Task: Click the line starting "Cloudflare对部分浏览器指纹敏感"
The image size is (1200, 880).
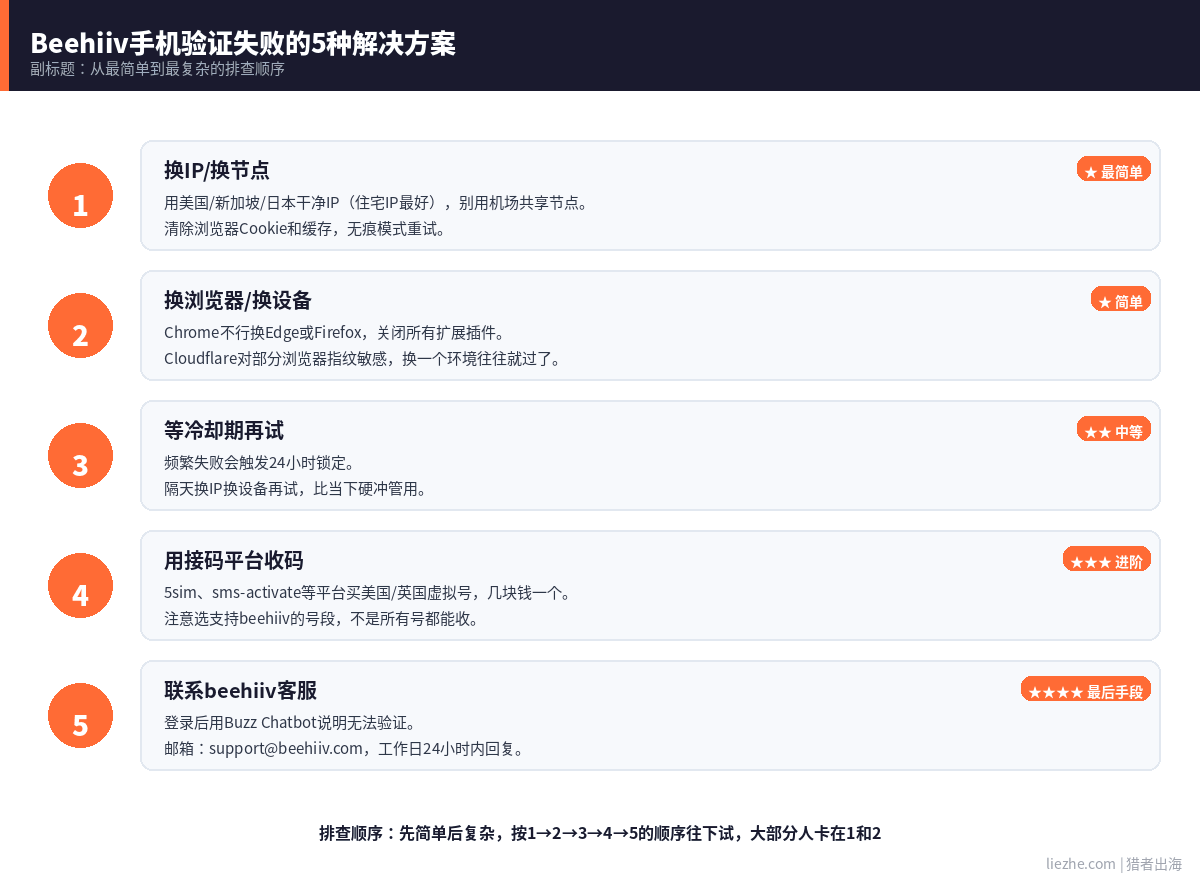Action: tap(364, 358)
